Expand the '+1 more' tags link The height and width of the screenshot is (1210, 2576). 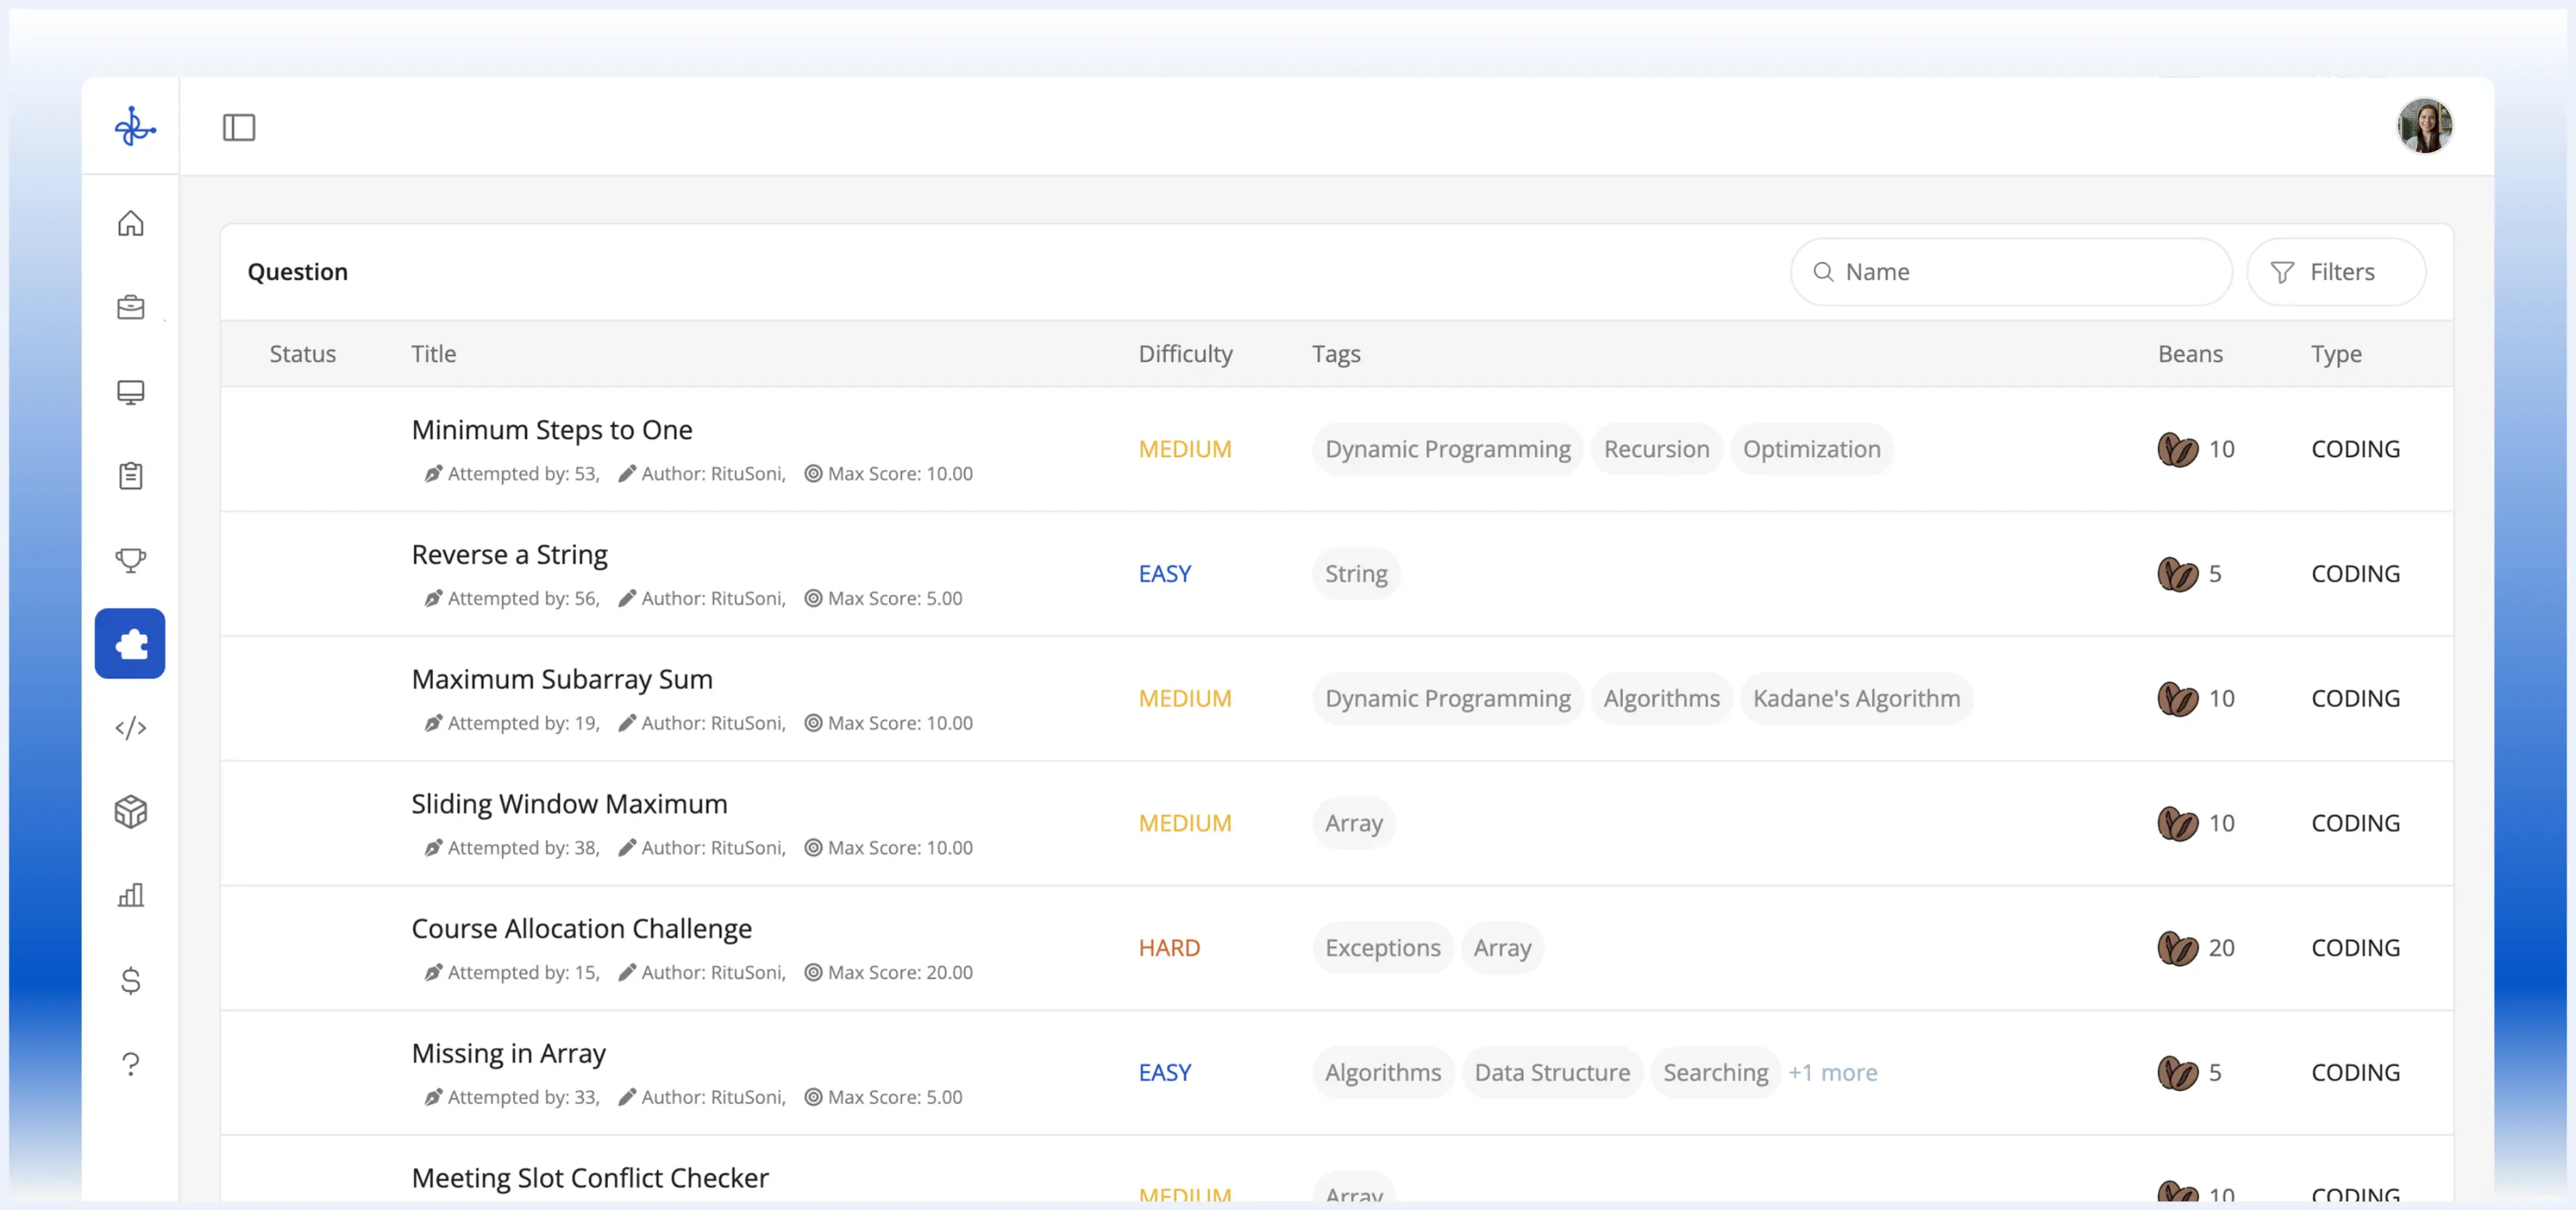1832,1072
